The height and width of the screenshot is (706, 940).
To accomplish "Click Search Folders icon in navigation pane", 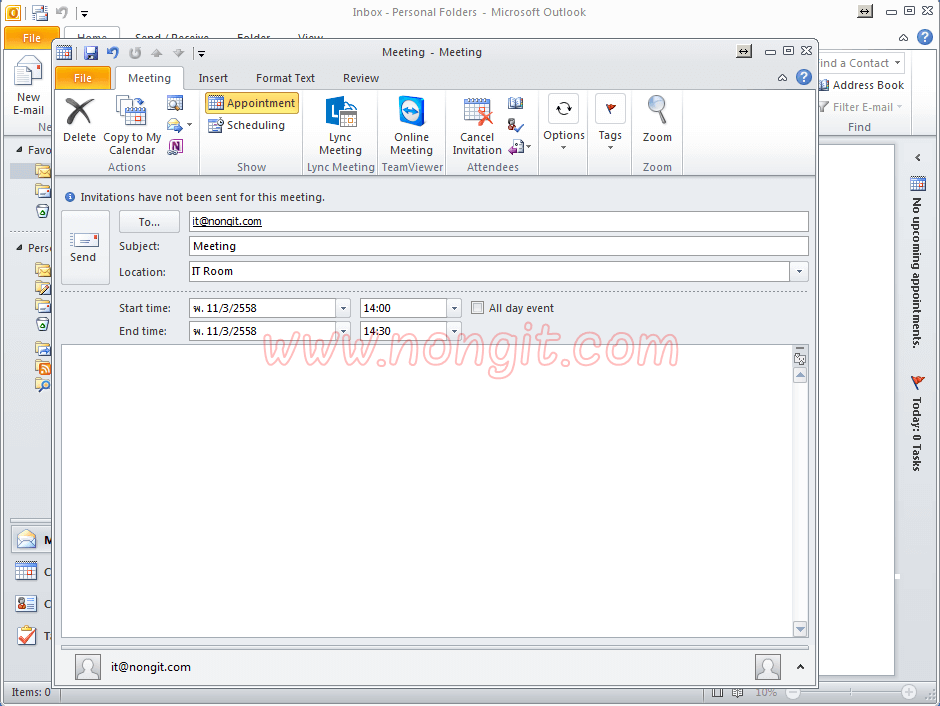I will (43, 384).
